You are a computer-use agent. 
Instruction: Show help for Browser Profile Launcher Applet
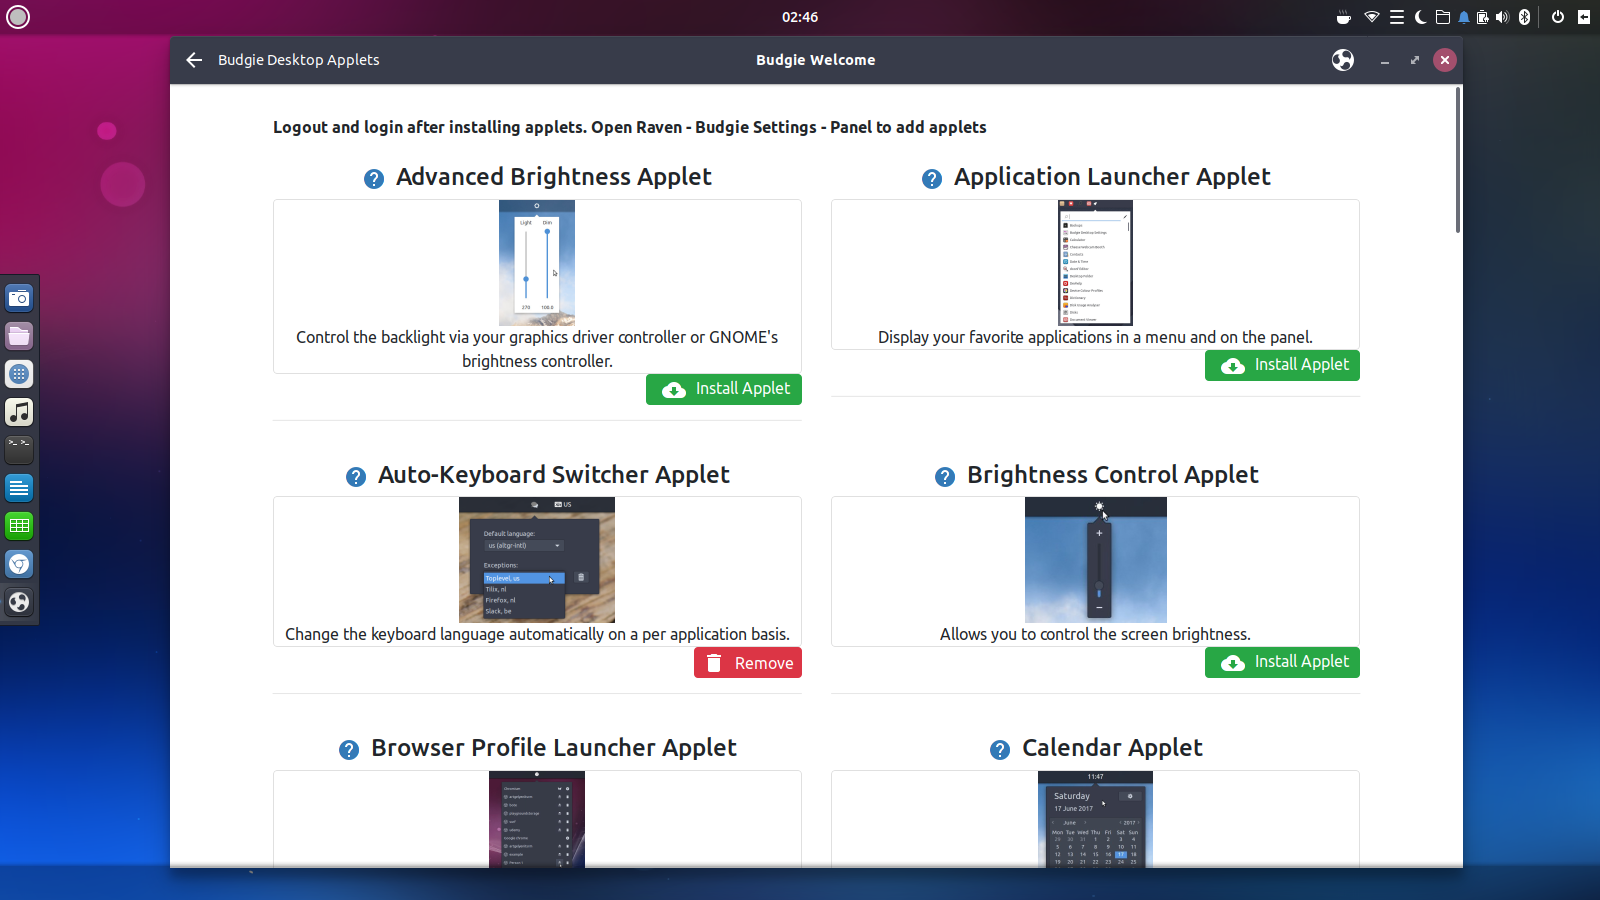click(349, 750)
